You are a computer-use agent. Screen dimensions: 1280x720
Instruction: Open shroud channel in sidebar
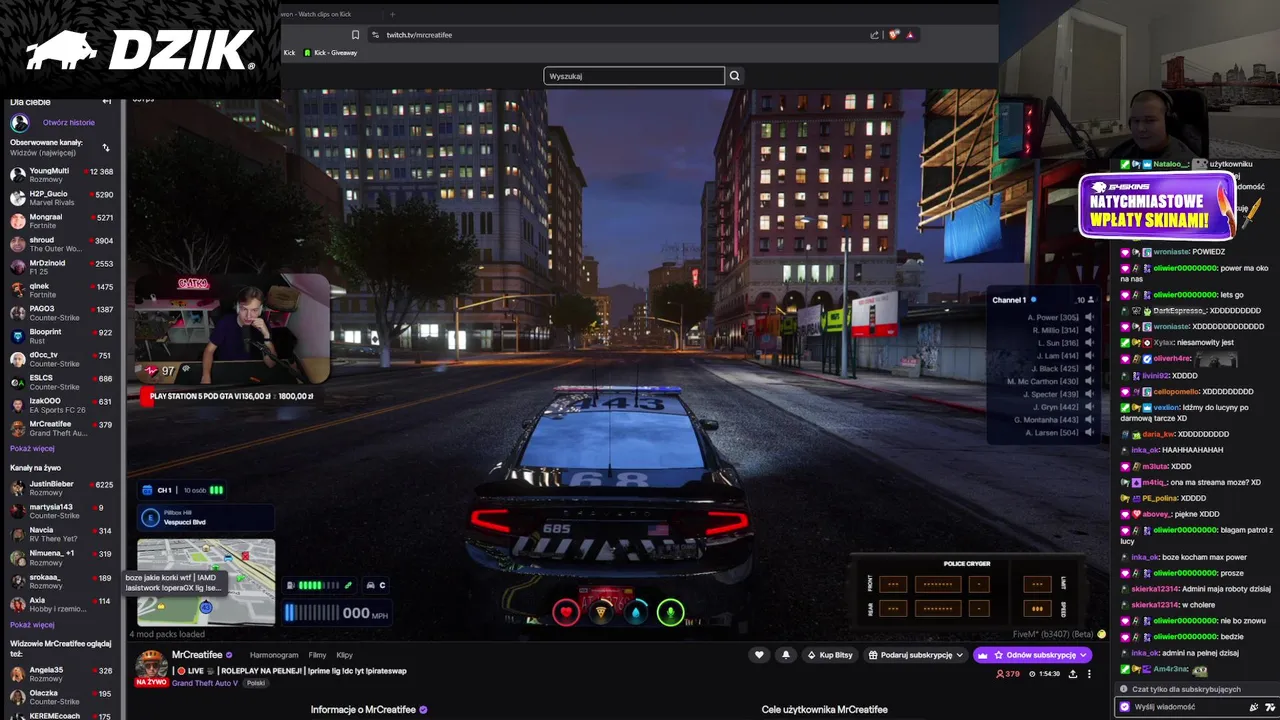click(x=62, y=244)
